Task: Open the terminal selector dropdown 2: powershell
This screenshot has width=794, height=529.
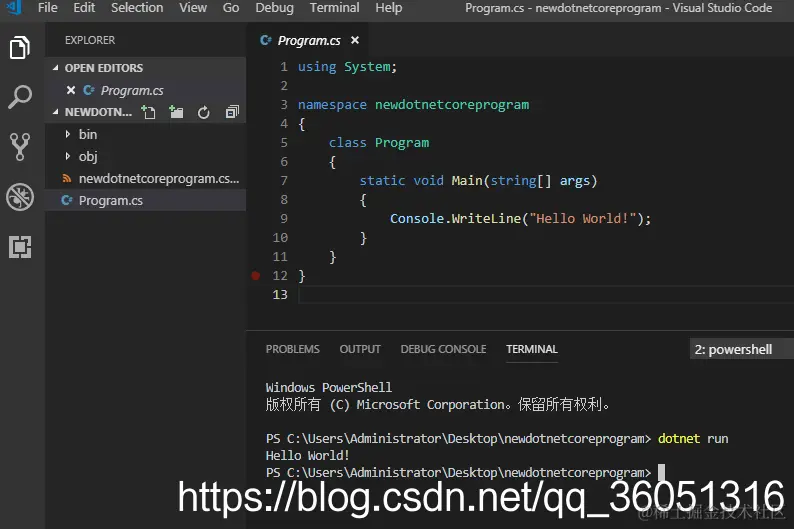Action: [x=741, y=349]
